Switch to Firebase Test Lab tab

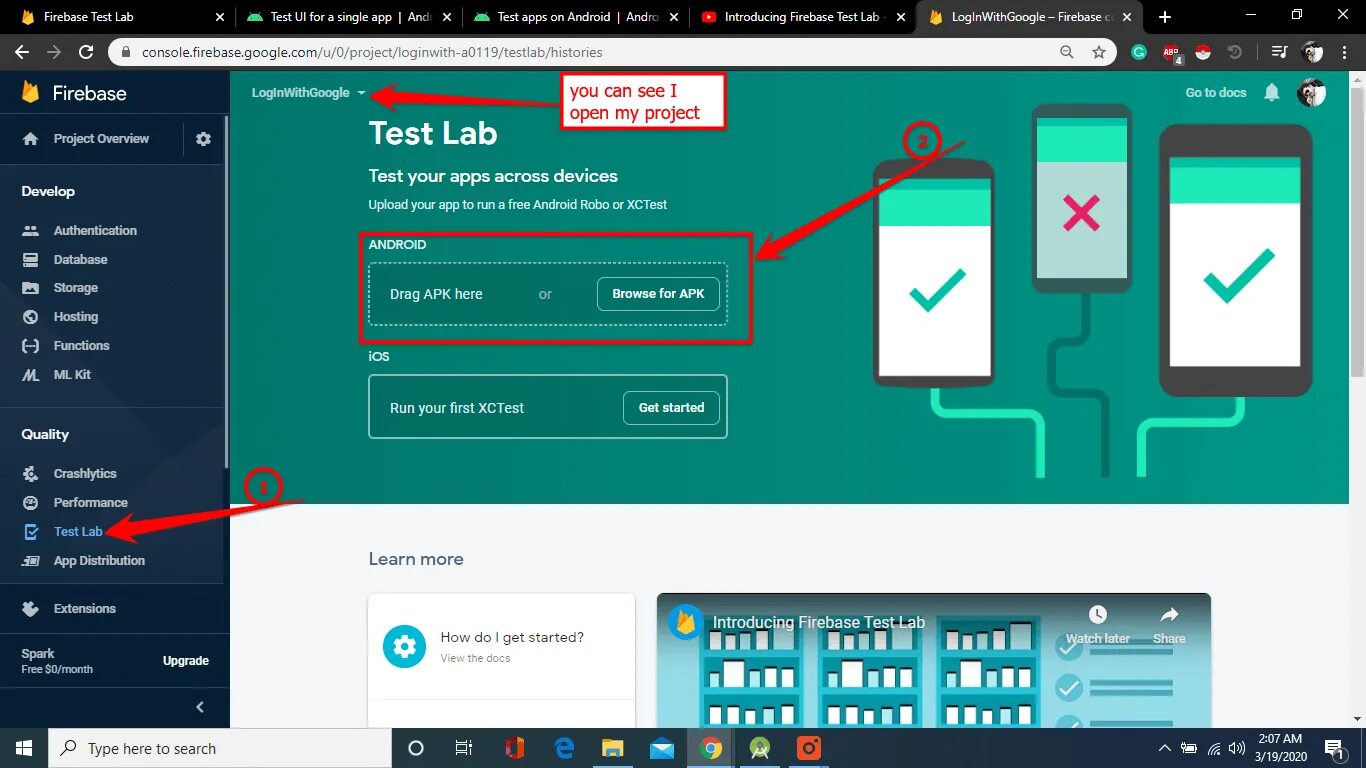(x=120, y=17)
